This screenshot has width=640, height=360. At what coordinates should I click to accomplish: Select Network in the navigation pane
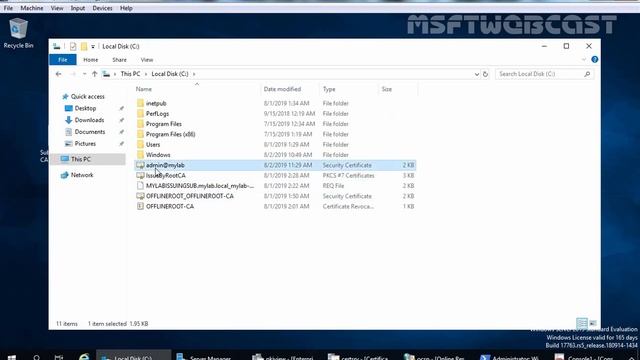[82, 175]
